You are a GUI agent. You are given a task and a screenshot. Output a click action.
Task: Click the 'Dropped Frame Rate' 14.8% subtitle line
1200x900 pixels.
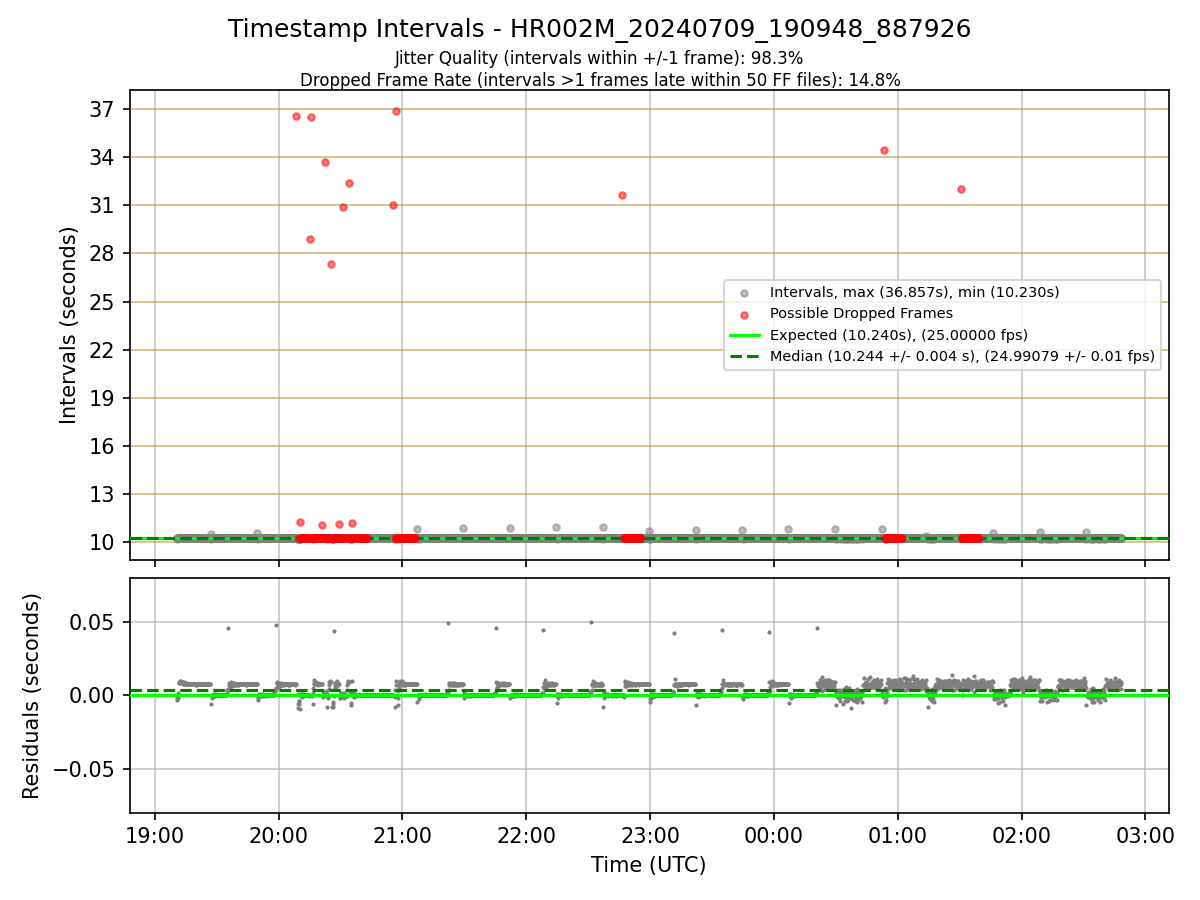coord(600,80)
